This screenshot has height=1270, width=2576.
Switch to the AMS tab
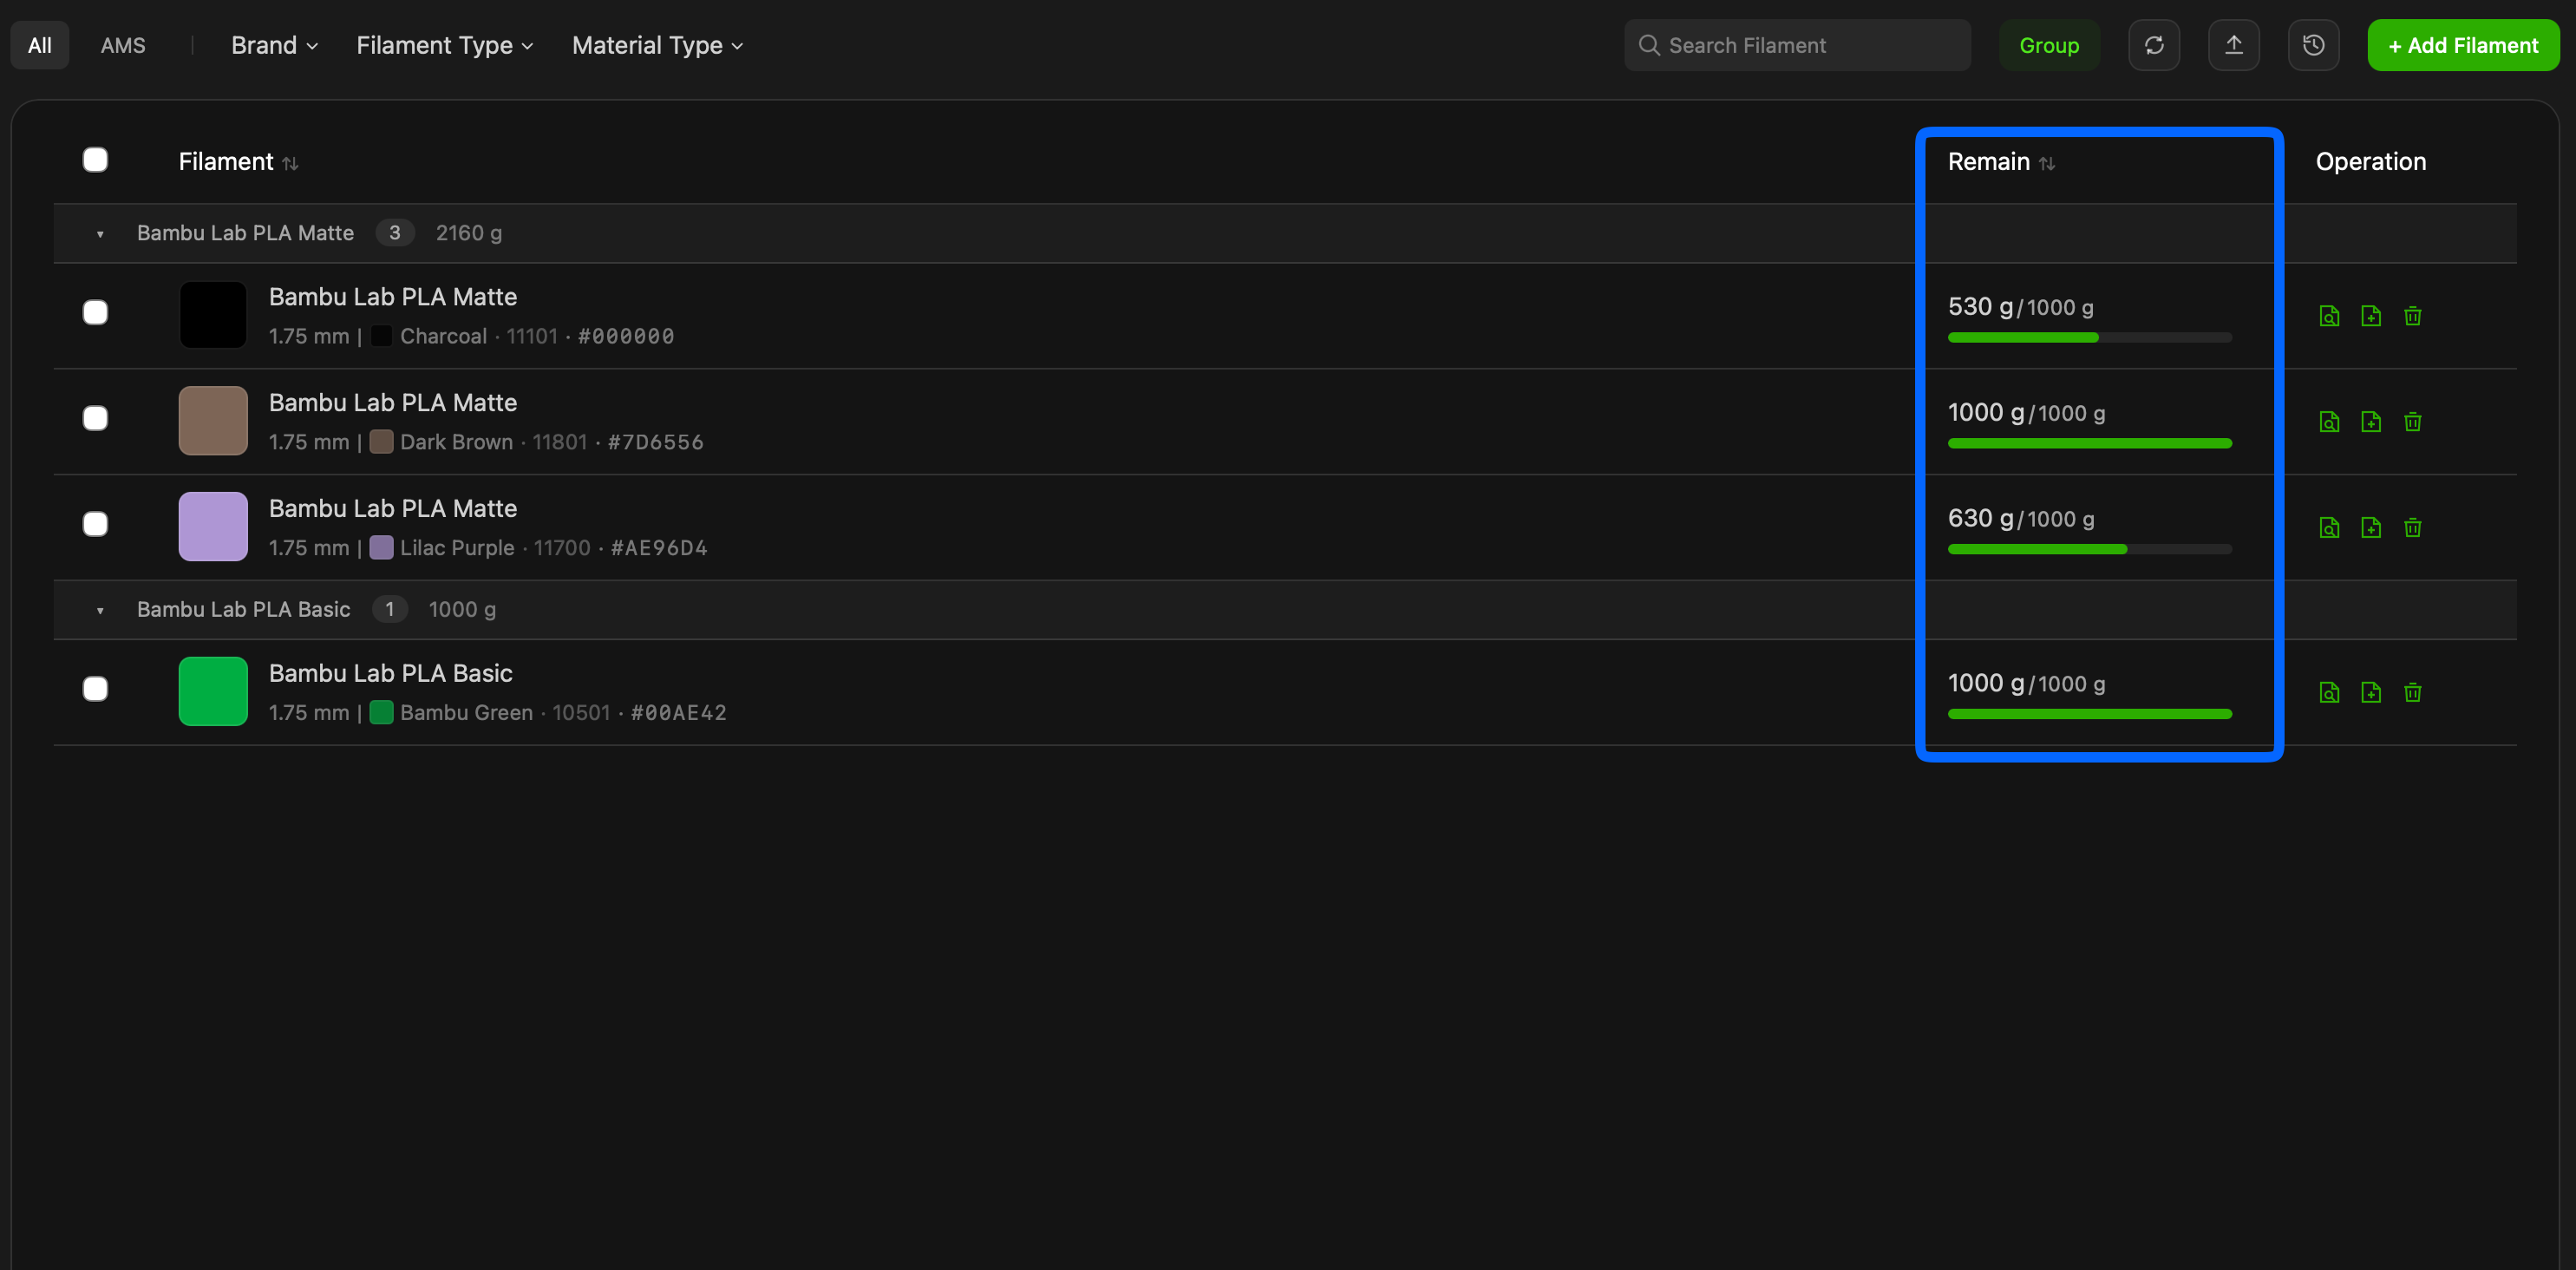pos(123,46)
